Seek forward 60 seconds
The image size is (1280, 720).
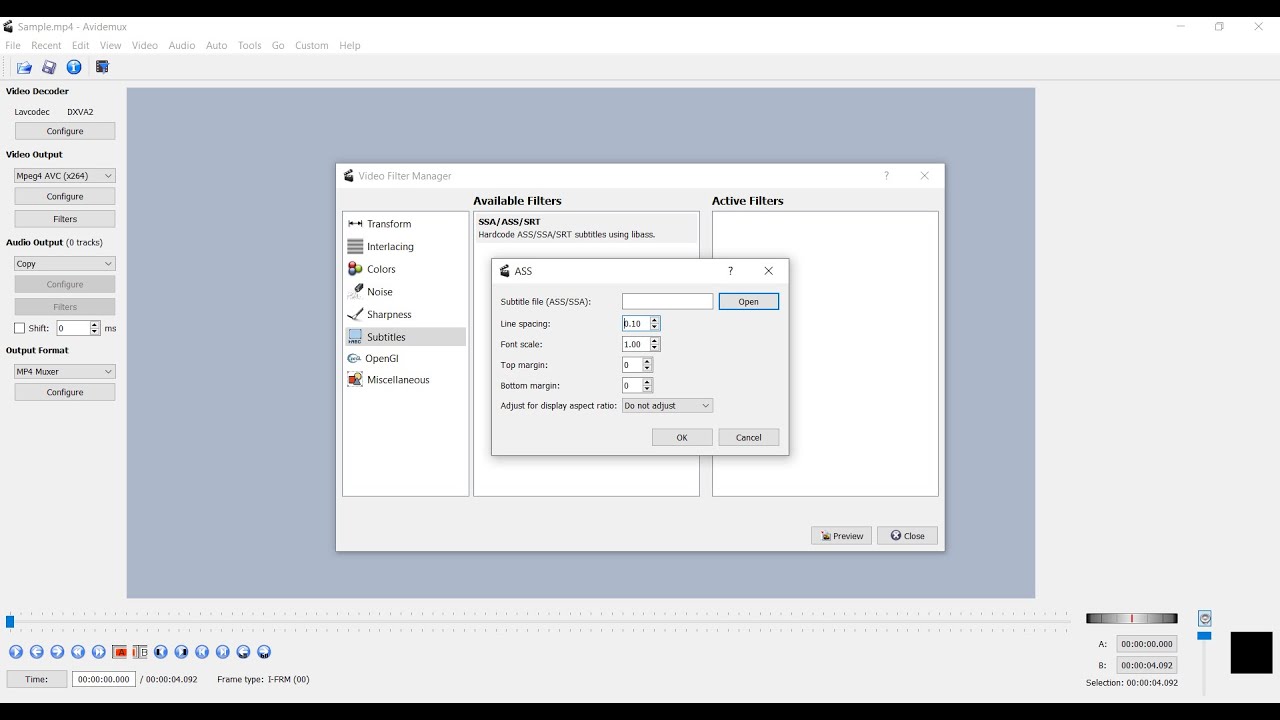[x=264, y=652]
